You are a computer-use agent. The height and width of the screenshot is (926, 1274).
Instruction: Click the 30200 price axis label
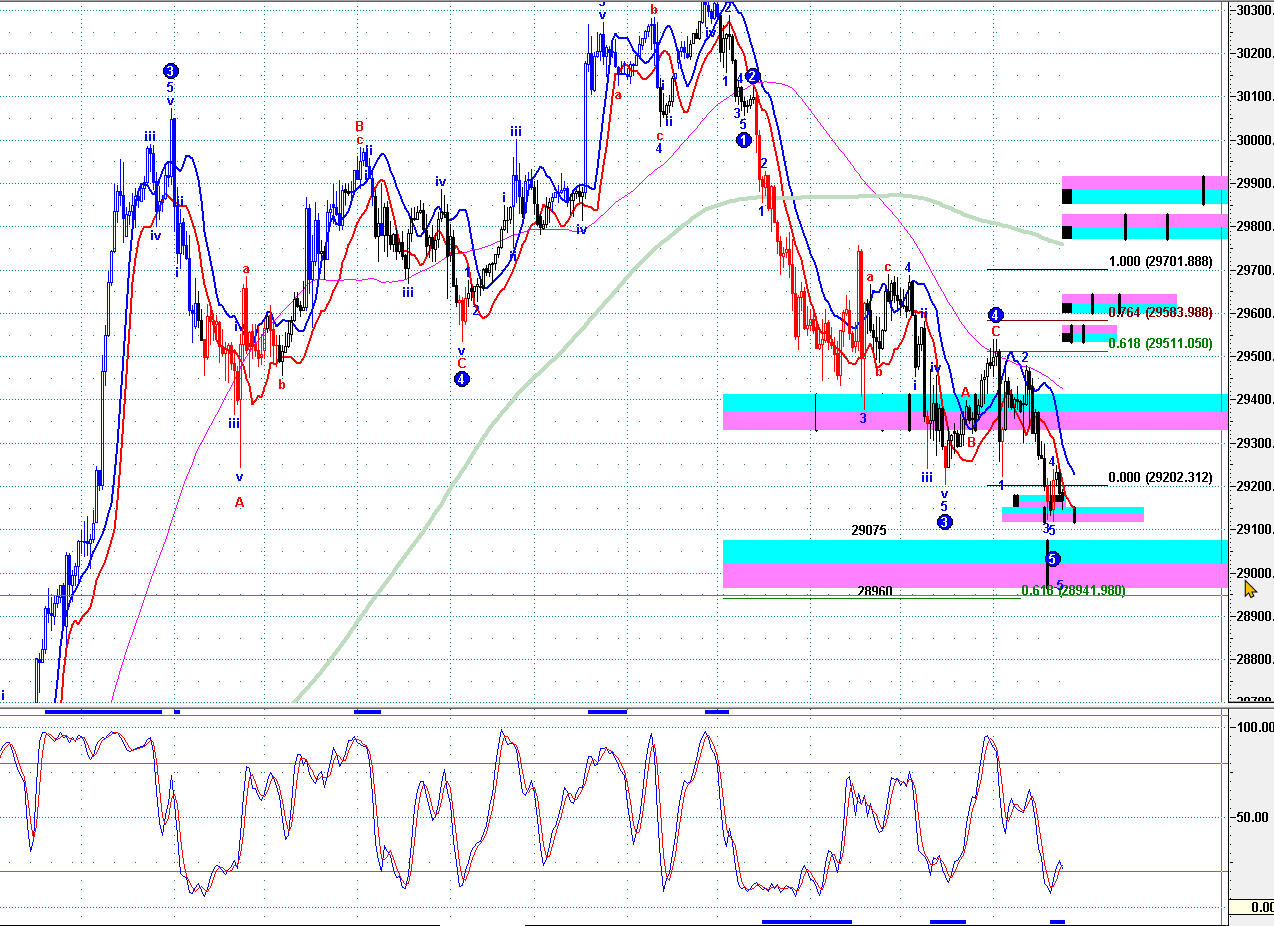coord(1254,54)
